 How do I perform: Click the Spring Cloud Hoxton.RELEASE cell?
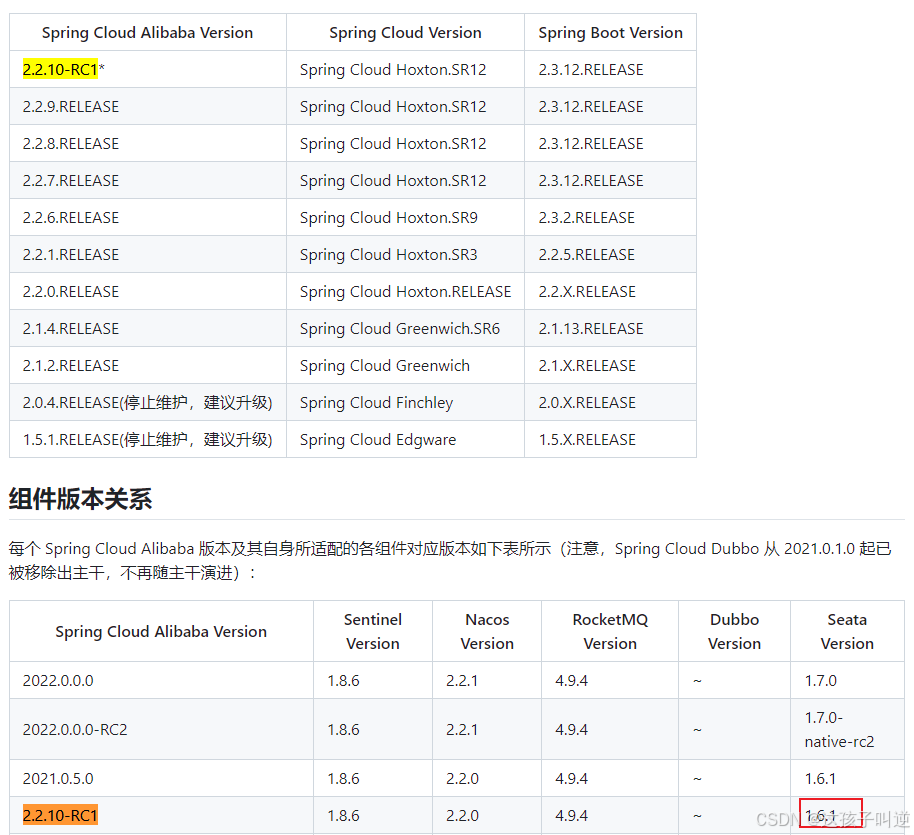coord(406,292)
